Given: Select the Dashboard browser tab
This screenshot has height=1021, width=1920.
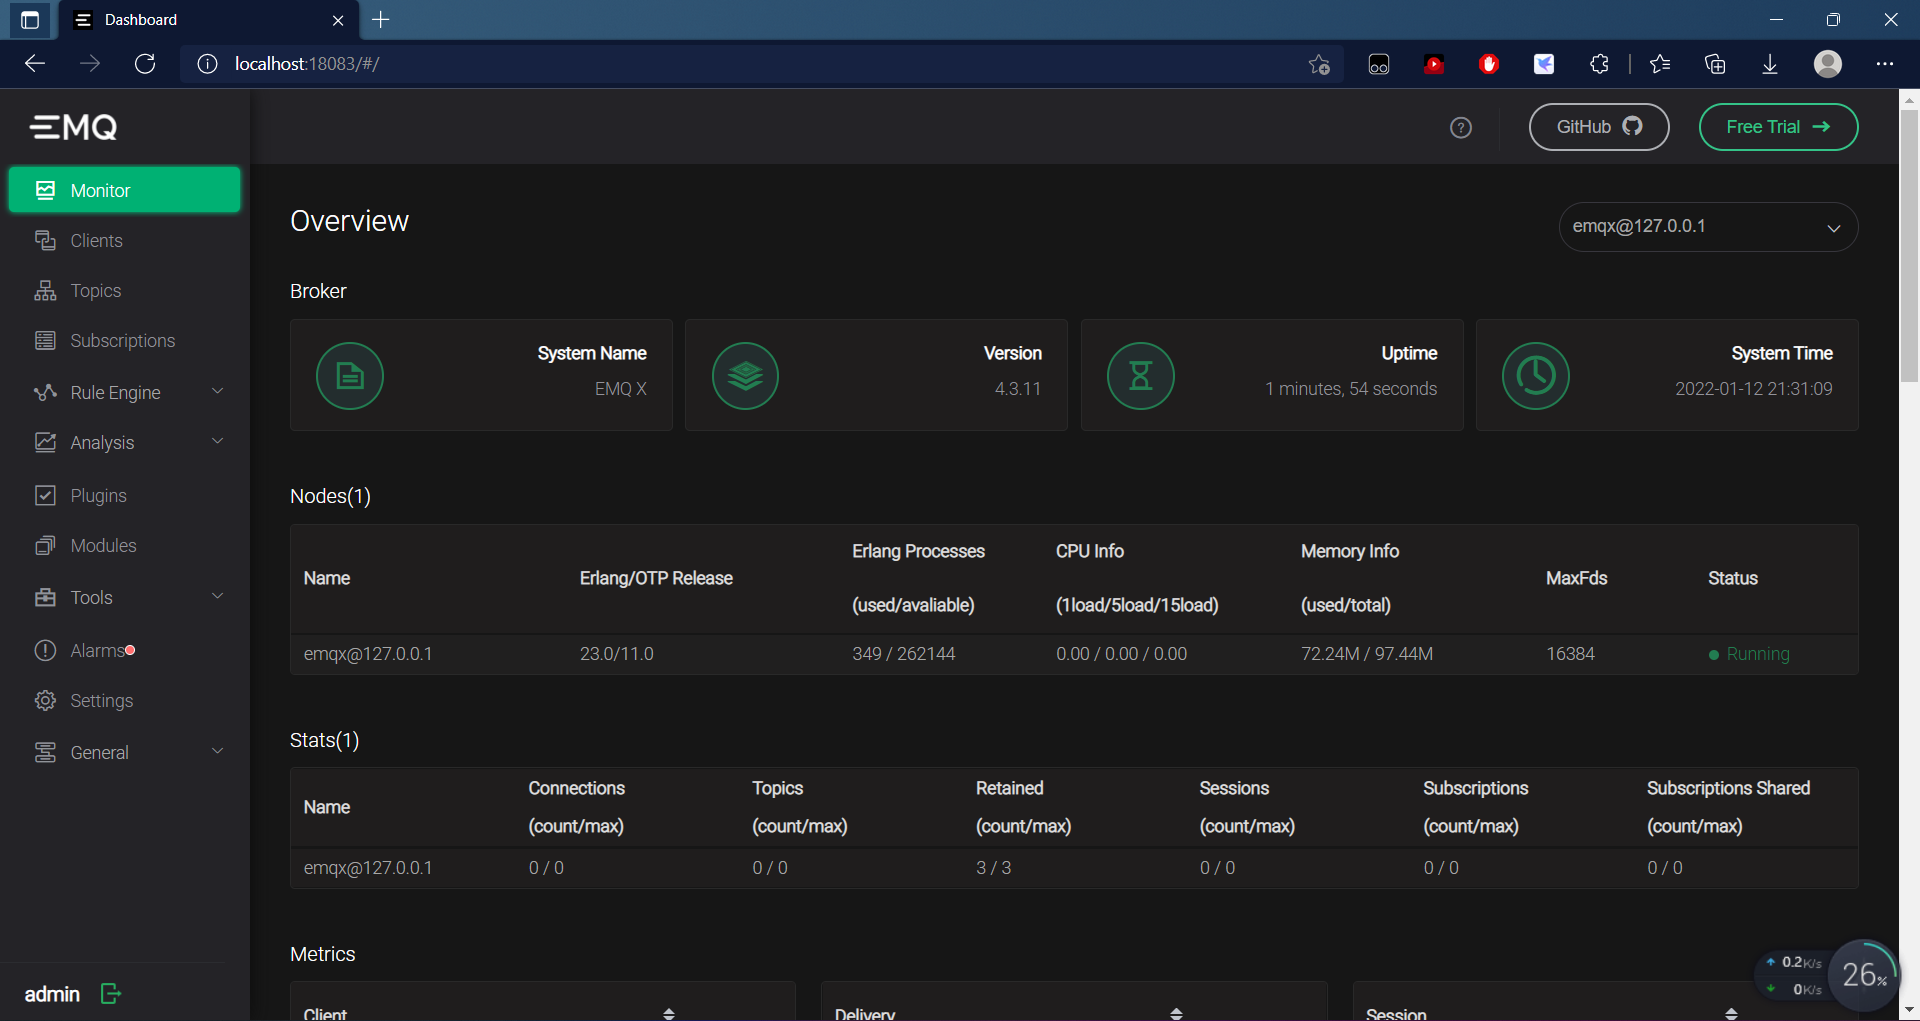Looking at the screenshot, I should pyautogui.click(x=207, y=20).
